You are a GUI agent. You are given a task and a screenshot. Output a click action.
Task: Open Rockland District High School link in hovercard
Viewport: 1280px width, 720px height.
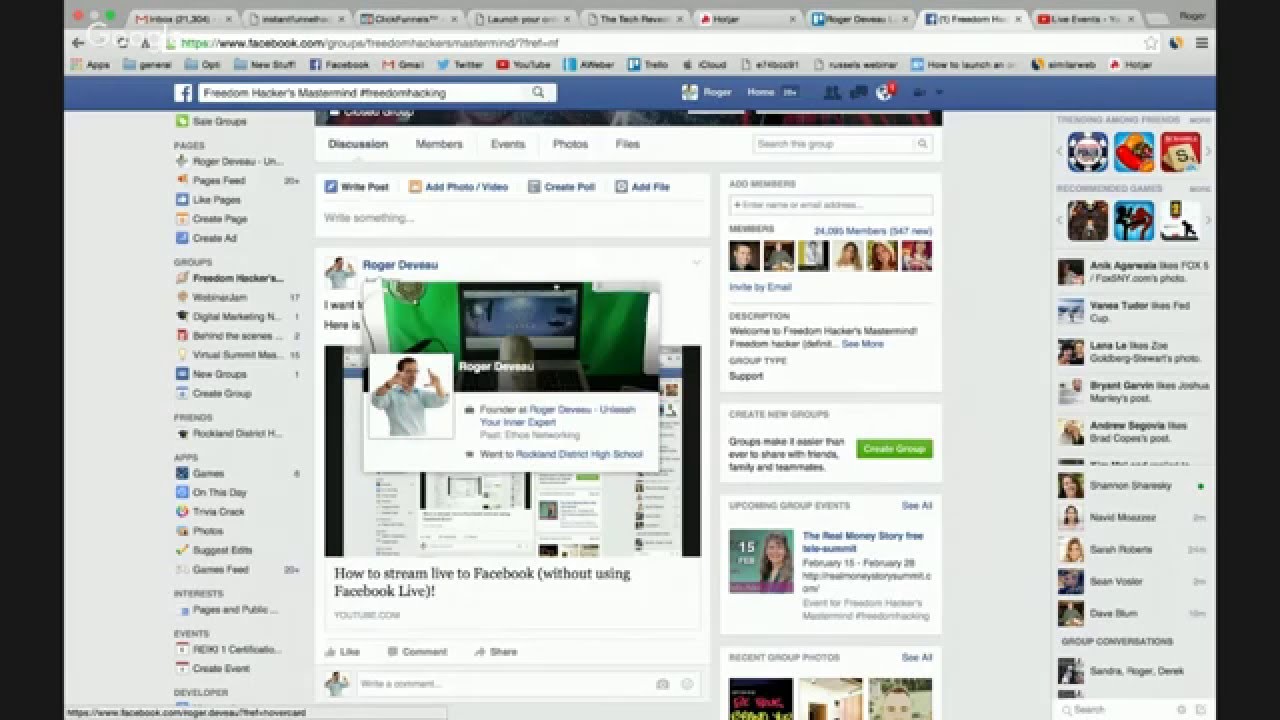(579, 454)
